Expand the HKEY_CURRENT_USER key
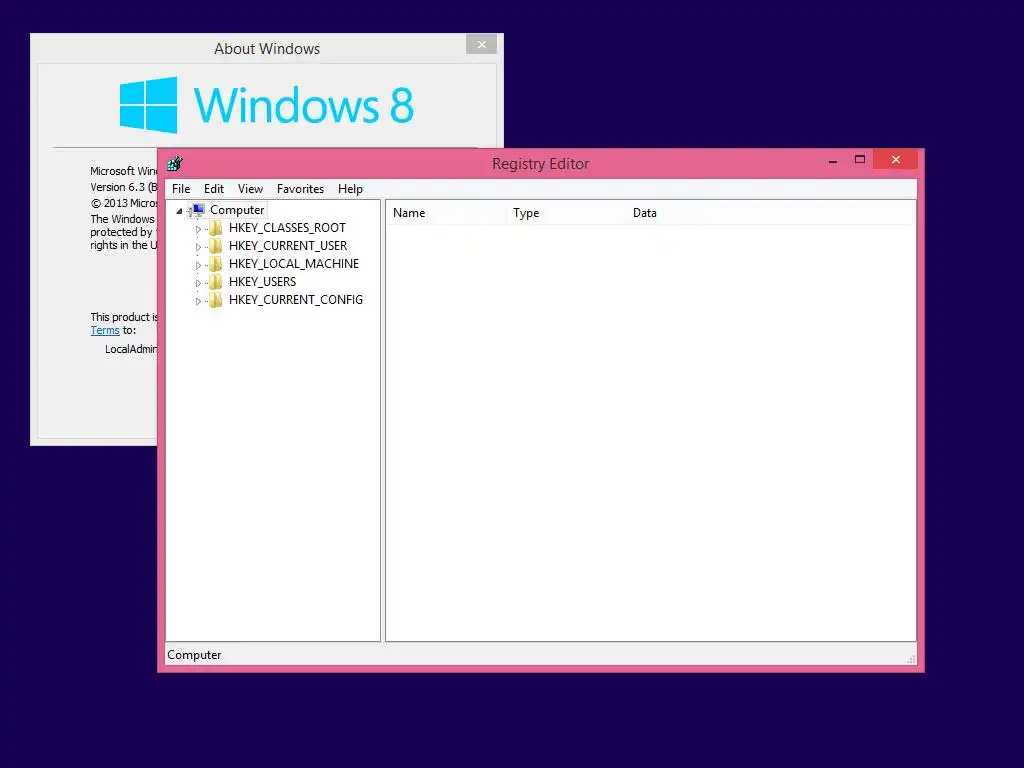Viewport: 1024px width, 768px height. tap(199, 247)
